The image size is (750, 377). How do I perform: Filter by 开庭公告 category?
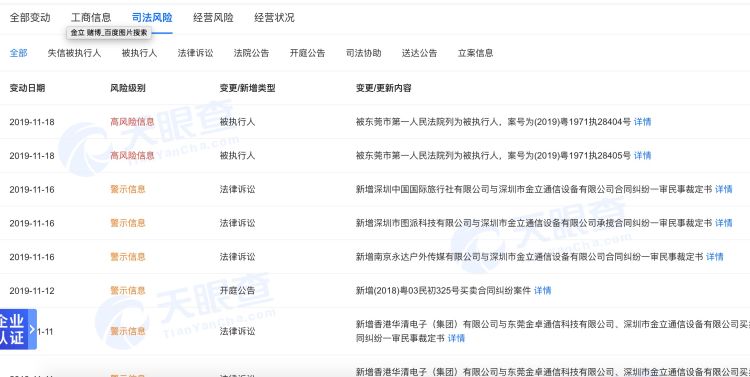coord(307,53)
